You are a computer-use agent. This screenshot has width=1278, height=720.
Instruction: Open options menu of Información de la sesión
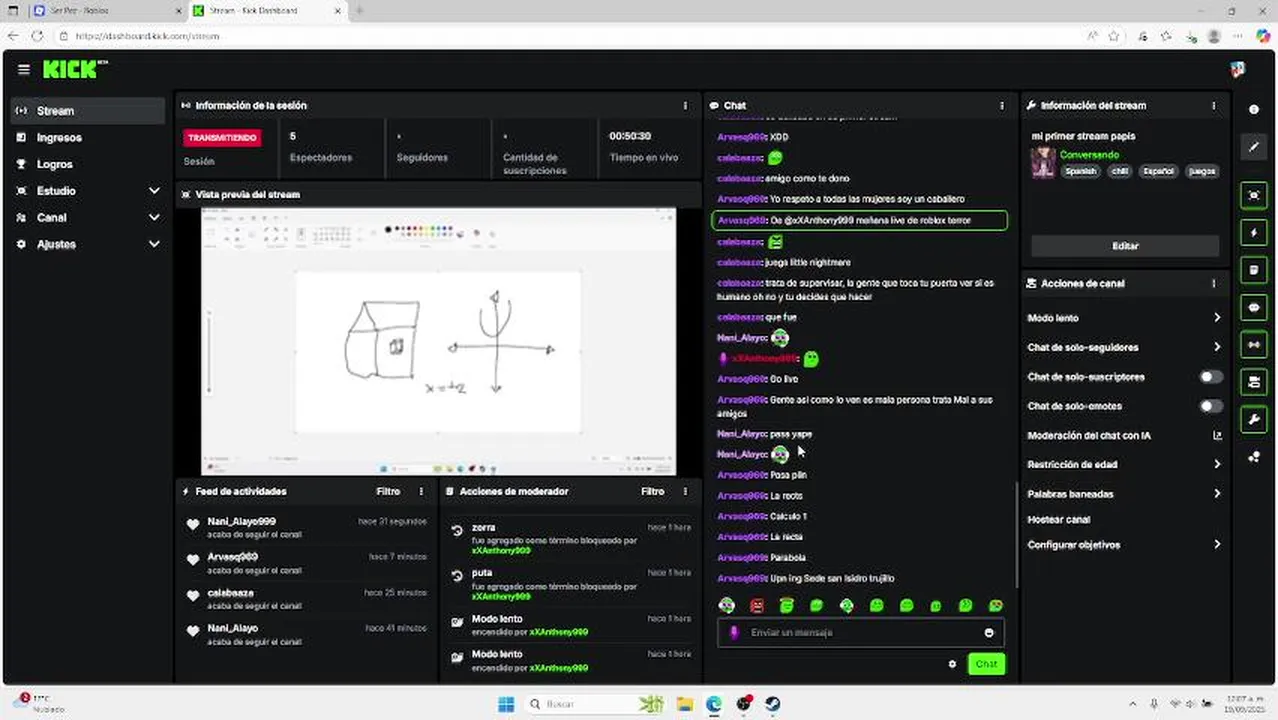click(x=685, y=105)
